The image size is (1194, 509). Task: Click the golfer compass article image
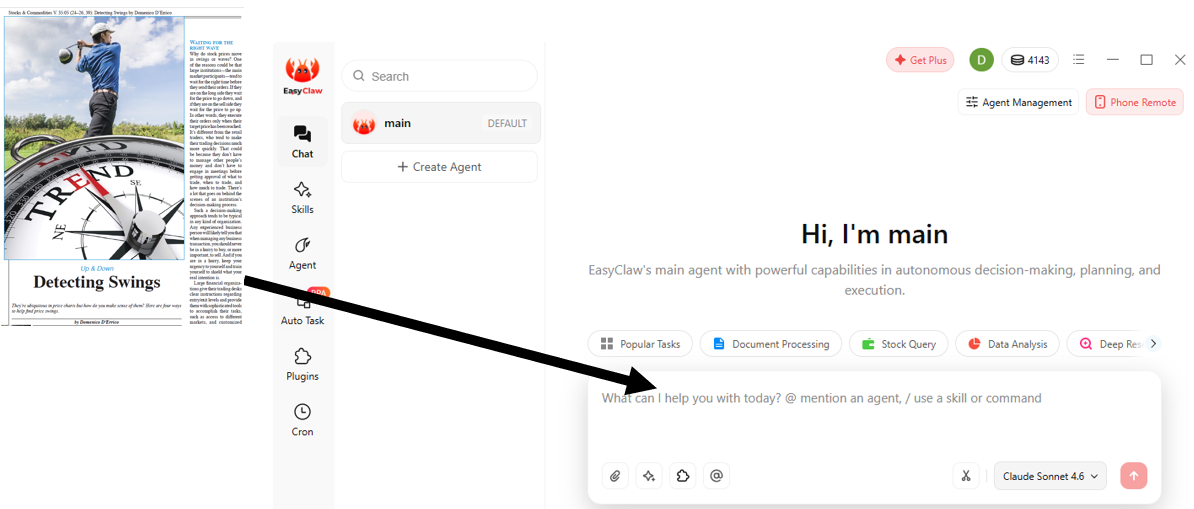coord(94,139)
